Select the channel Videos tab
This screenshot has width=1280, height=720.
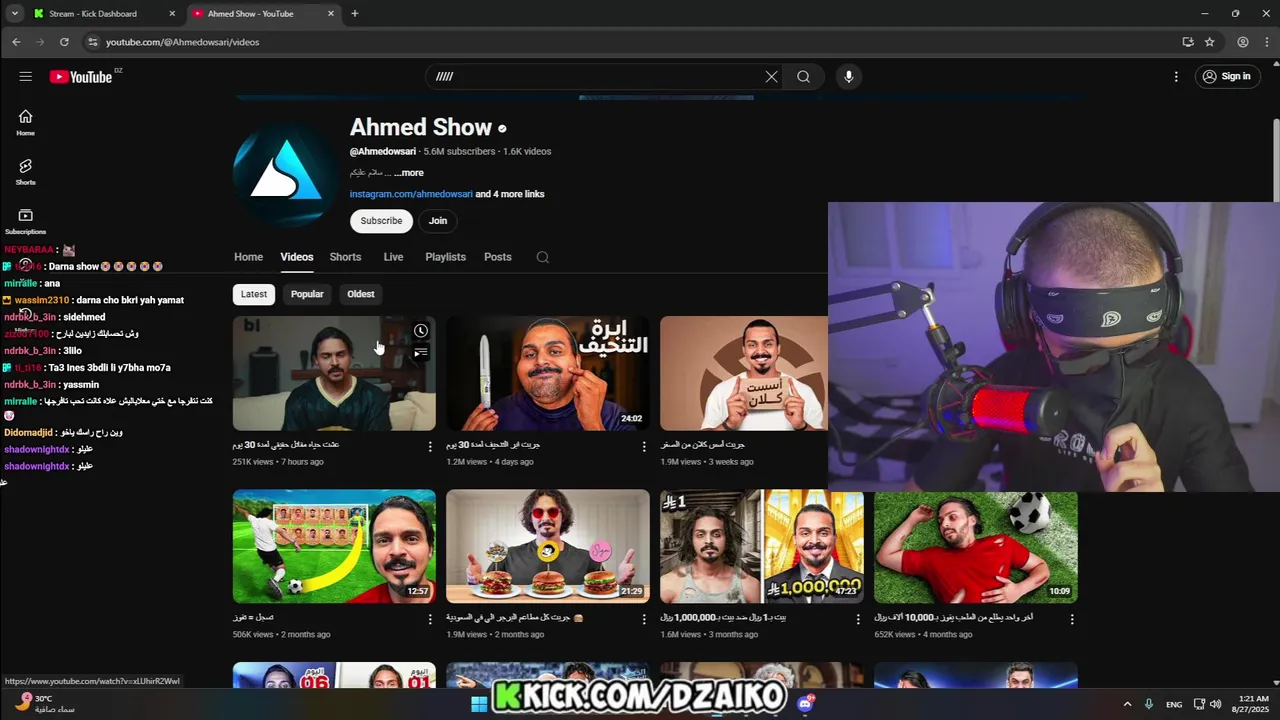(297, 257)
